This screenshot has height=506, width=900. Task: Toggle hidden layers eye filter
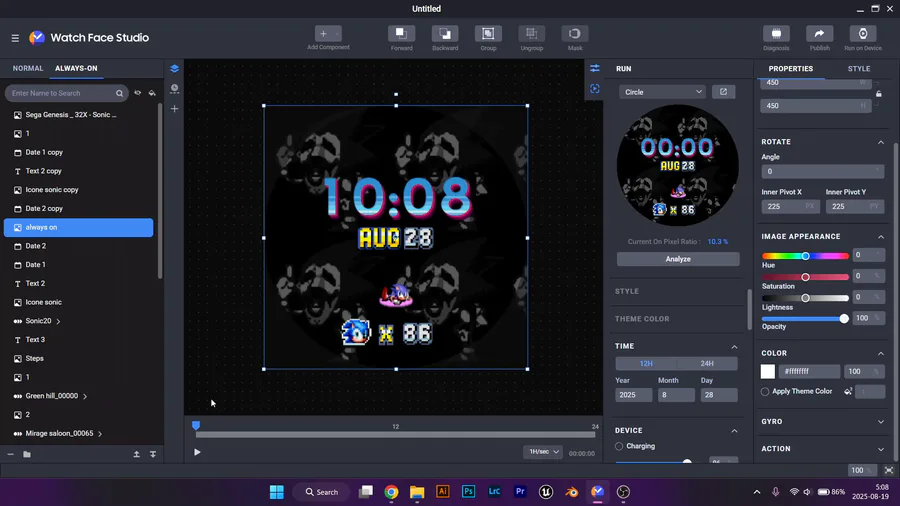pyautogui.click(x=138, y=93)
